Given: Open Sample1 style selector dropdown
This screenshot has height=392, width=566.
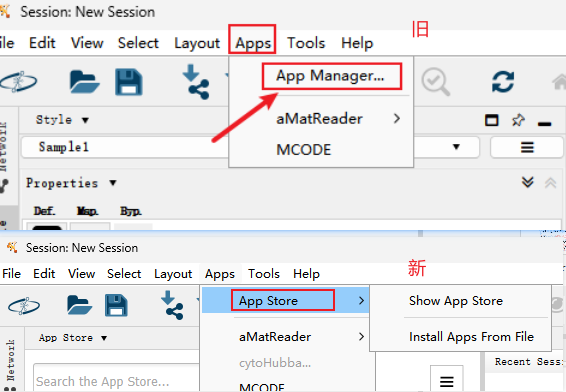Looking at the screenshot, I should click(x=456, y=147).
